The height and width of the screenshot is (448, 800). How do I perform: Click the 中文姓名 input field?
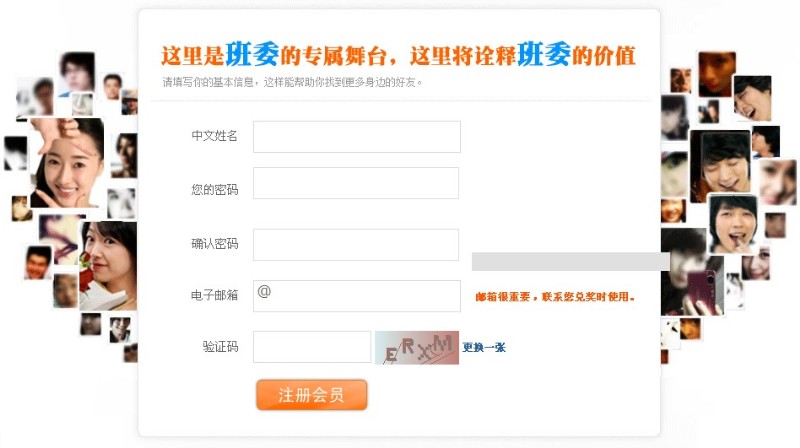tap(357, 137)
